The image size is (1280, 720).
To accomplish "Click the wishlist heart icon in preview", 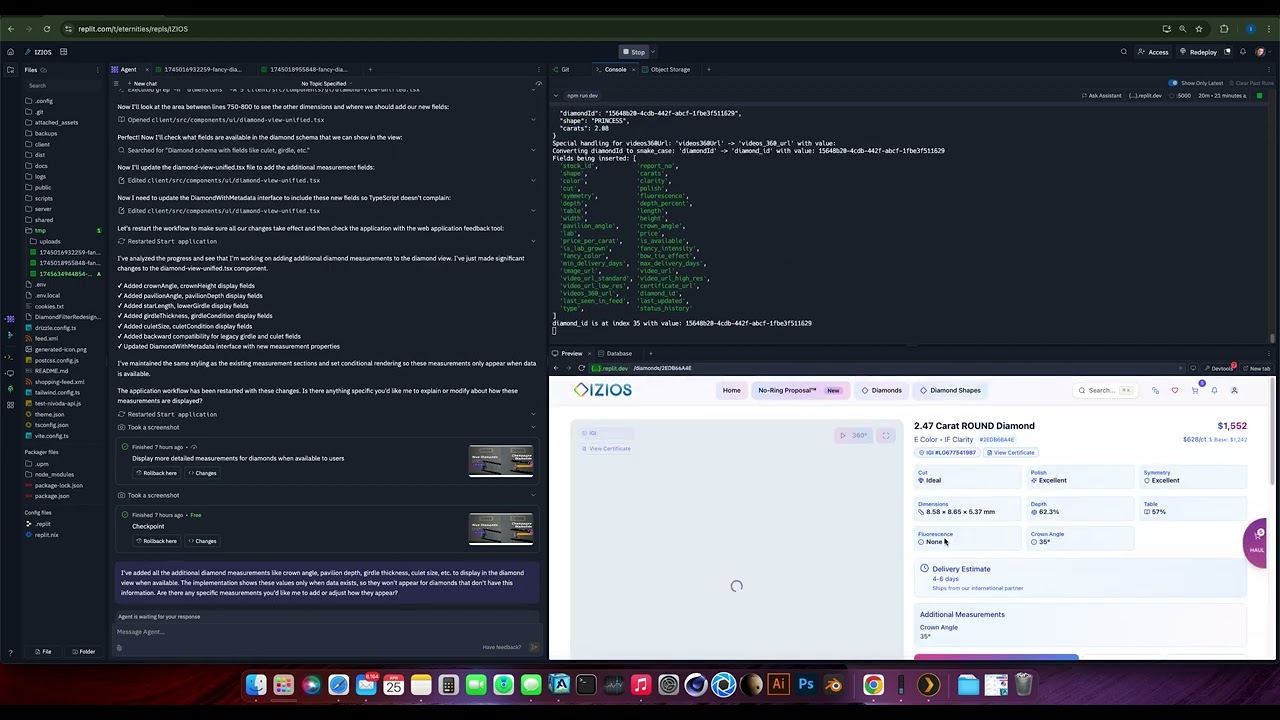I will click(1175, 391).
